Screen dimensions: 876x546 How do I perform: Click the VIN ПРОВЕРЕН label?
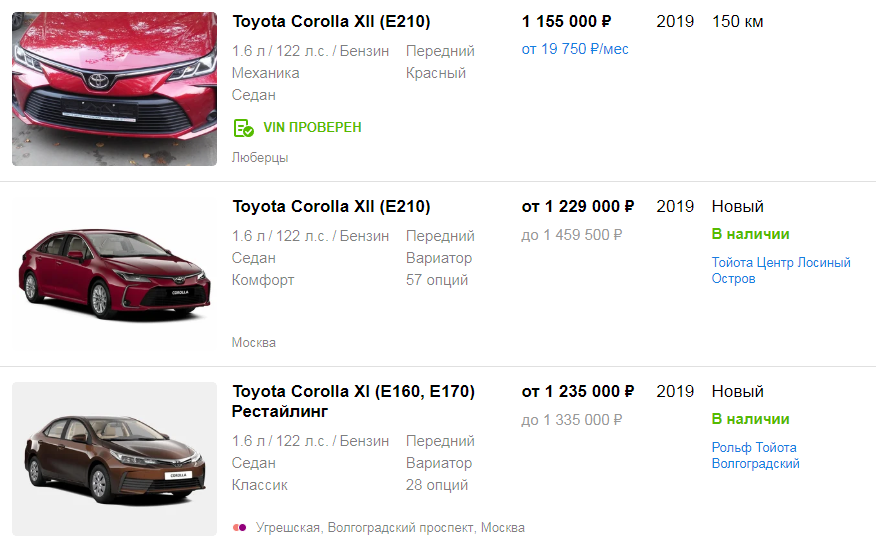(312, 128)
